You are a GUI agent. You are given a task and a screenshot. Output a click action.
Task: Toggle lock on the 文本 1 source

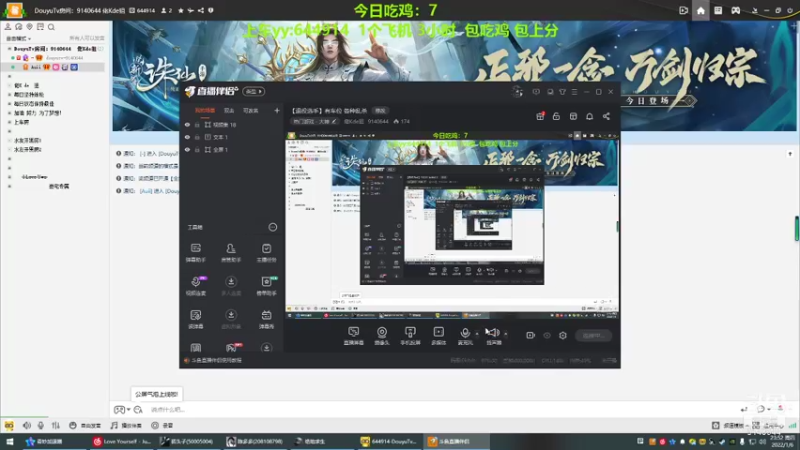click(x=197, y=137)
